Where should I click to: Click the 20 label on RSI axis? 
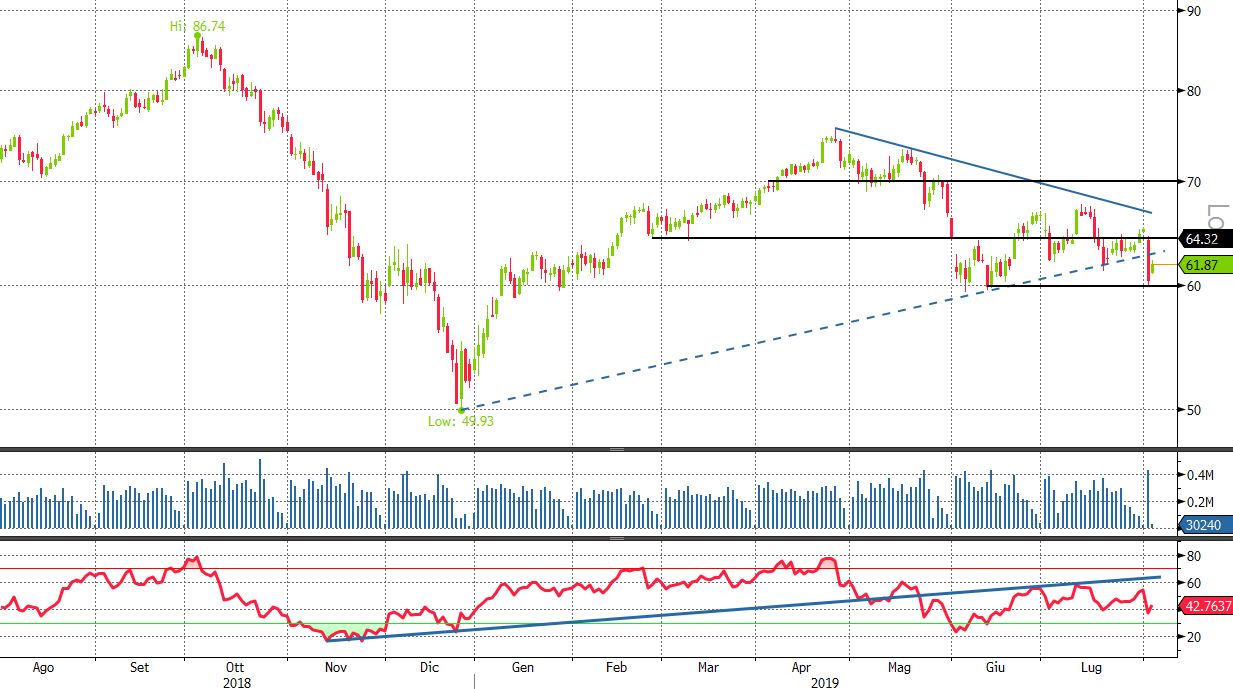(1194, 637)
